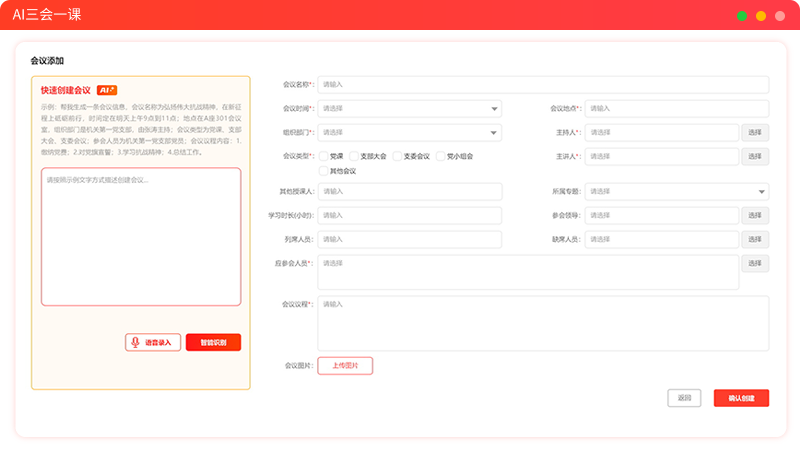Click the 智能识别 button
Viewport: 800px width, 450px height.
click(x=213, y=342)
